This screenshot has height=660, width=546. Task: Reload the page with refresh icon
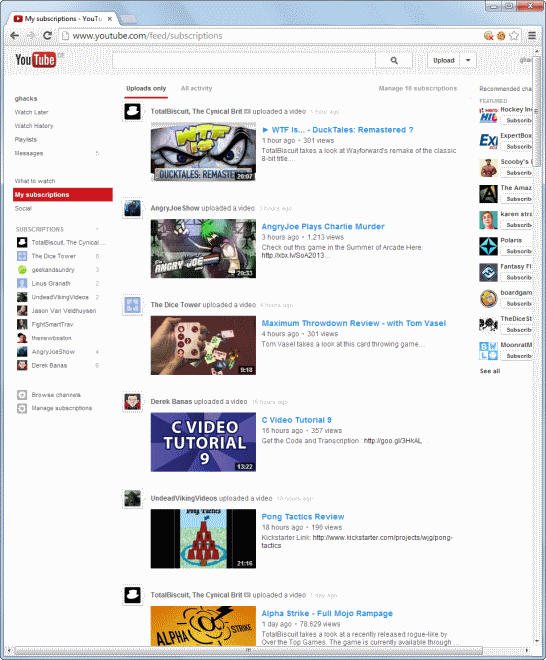(x=48, y=36)
